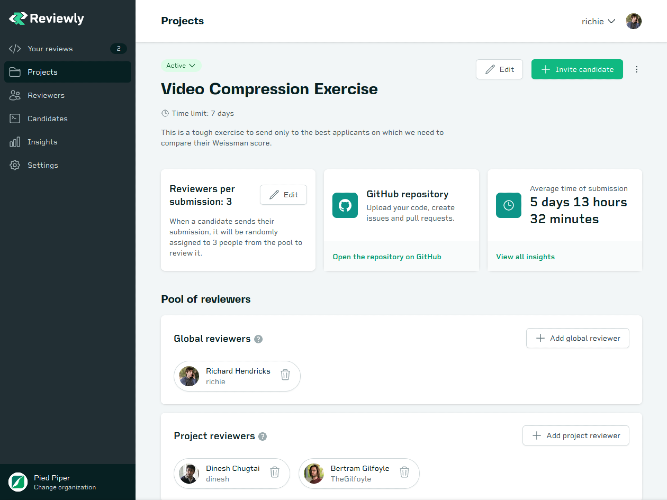
Task: Open the Reviewers section
Action: pos(68,95)
